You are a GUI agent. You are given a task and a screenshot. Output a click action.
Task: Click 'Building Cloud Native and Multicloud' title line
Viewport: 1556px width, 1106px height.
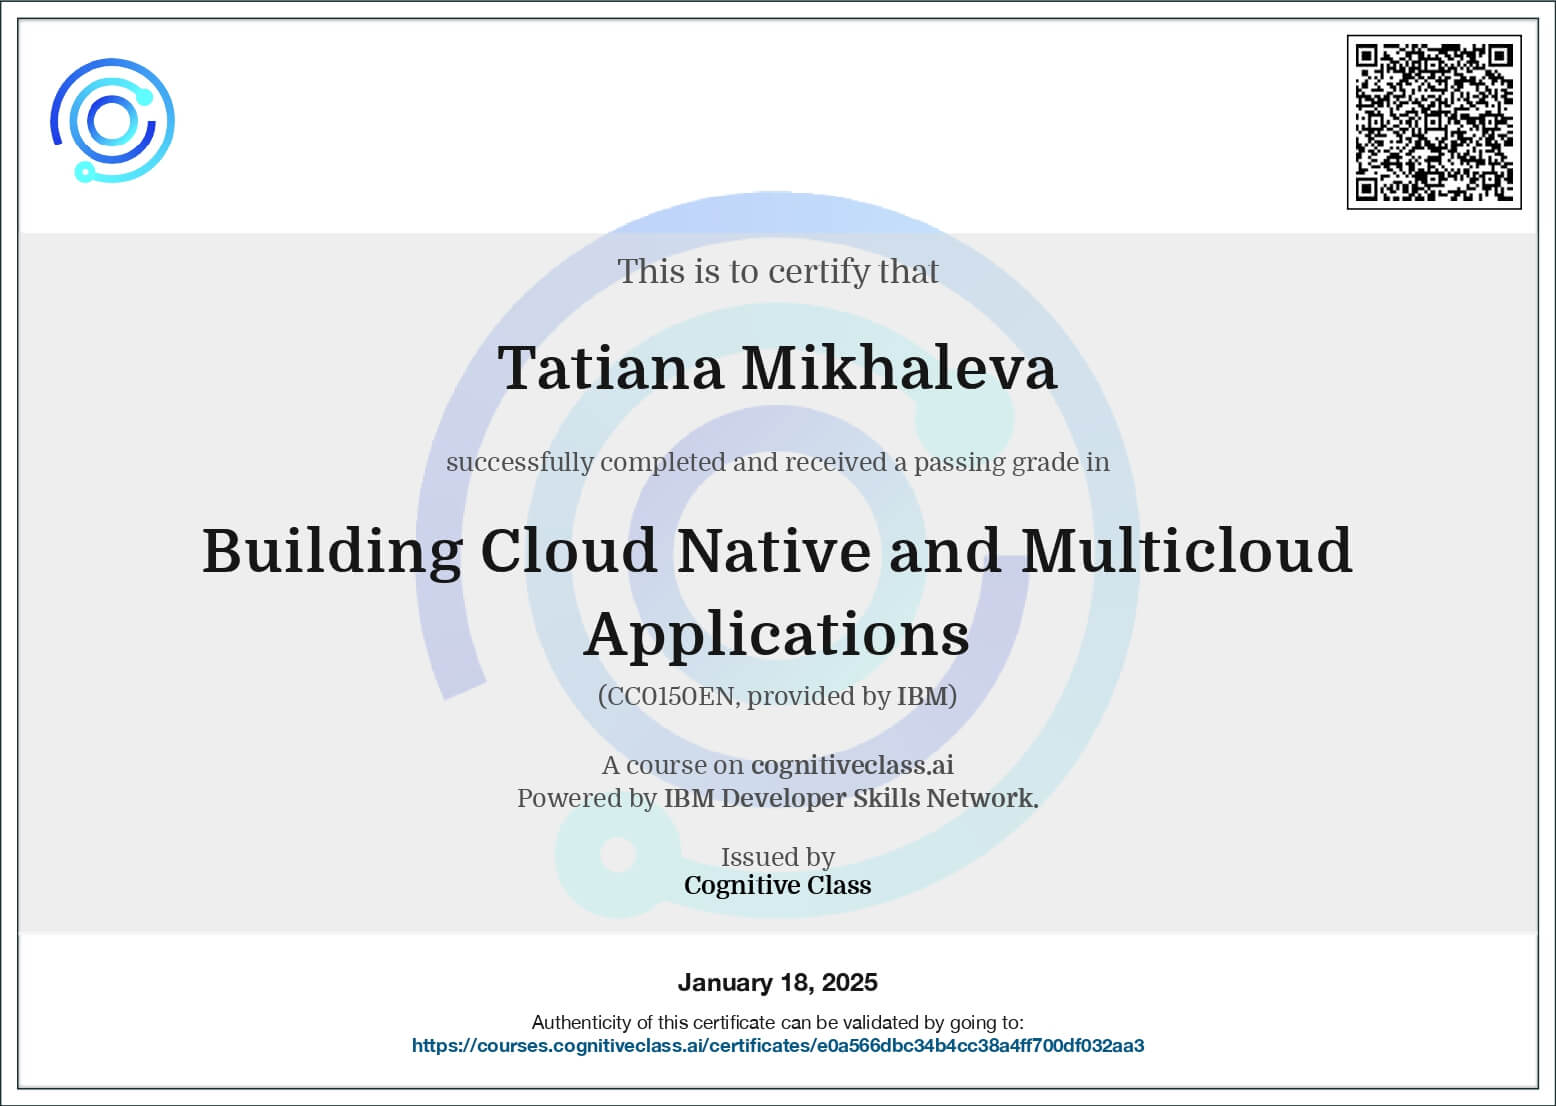[777, 551]
